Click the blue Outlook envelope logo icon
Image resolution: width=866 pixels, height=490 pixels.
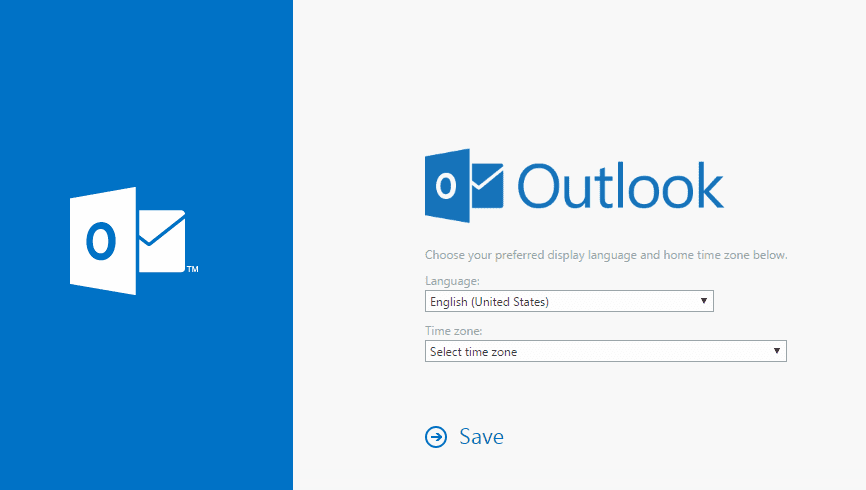(x=464, y=186)
